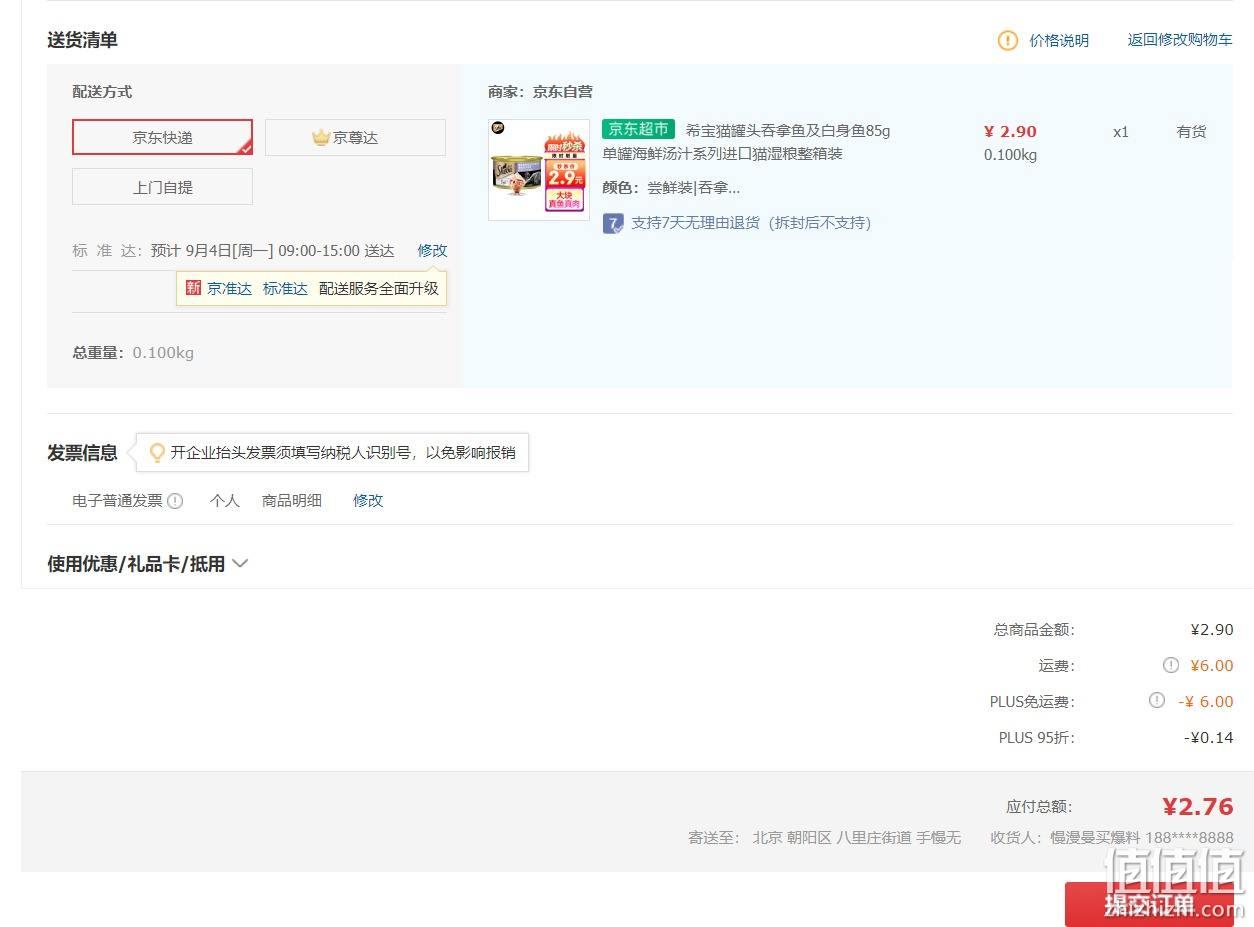Click the 寄送至 shipping address text

(x=824, y=838)
